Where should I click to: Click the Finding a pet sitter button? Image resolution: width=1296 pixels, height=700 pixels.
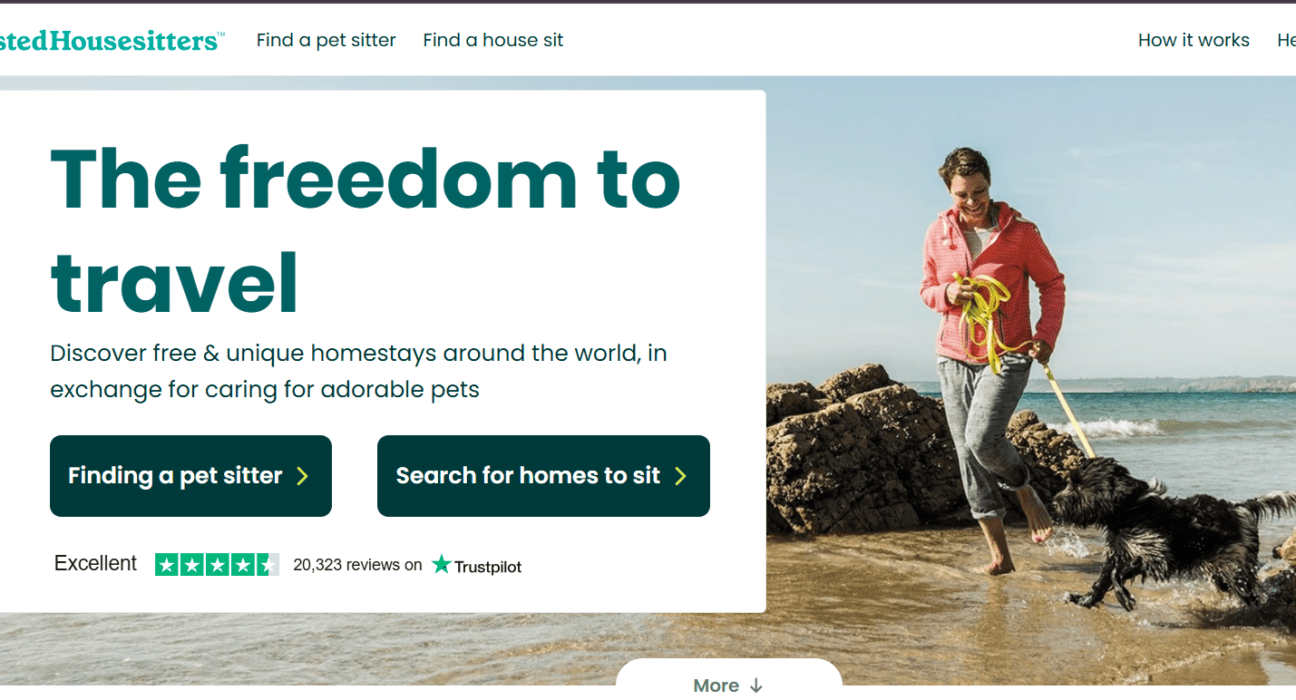pyautogui.click(x=191, y=476)
